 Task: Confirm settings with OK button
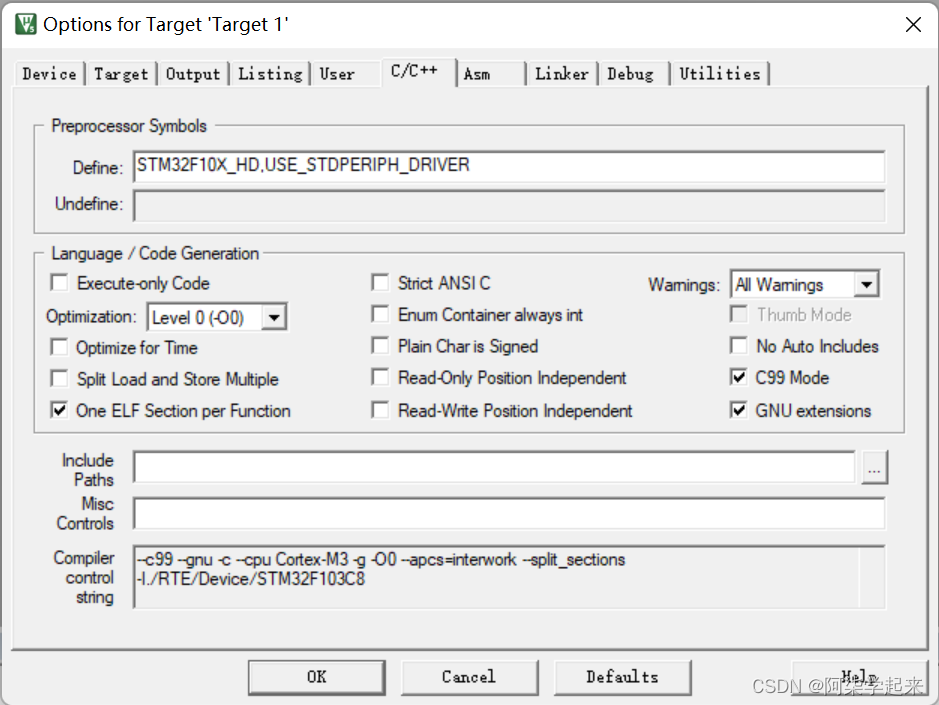point(317,677)
